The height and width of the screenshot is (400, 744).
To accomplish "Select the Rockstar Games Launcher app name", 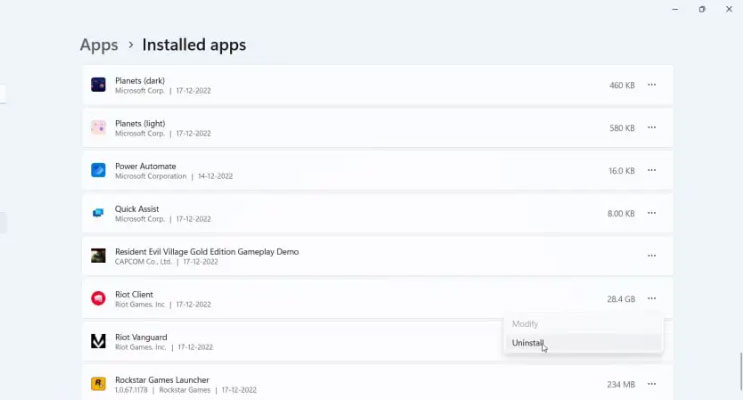I will tap(162, 380).
